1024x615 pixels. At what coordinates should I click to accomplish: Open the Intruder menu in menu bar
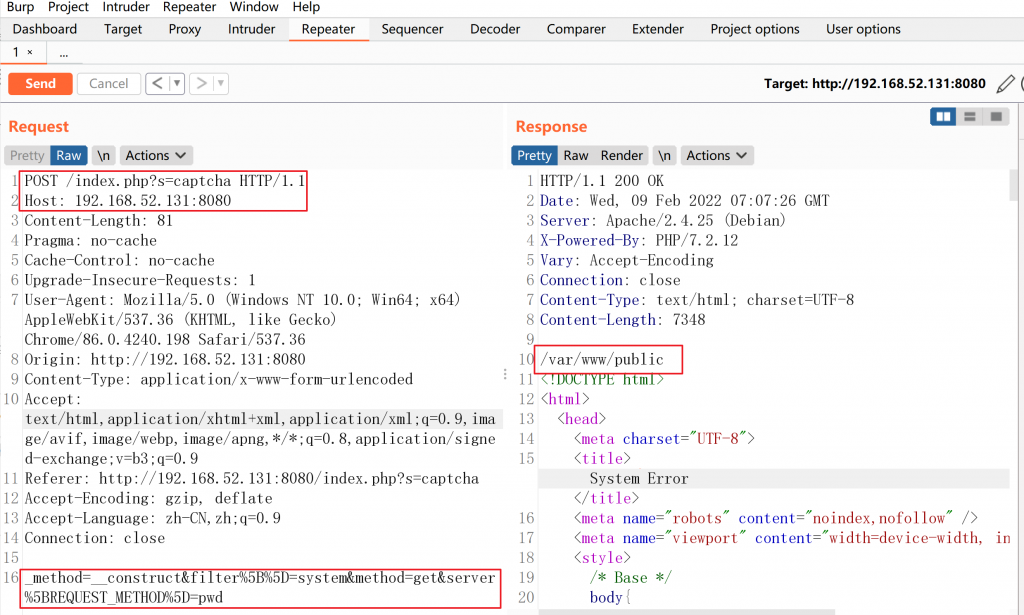(x=125, y=7)
